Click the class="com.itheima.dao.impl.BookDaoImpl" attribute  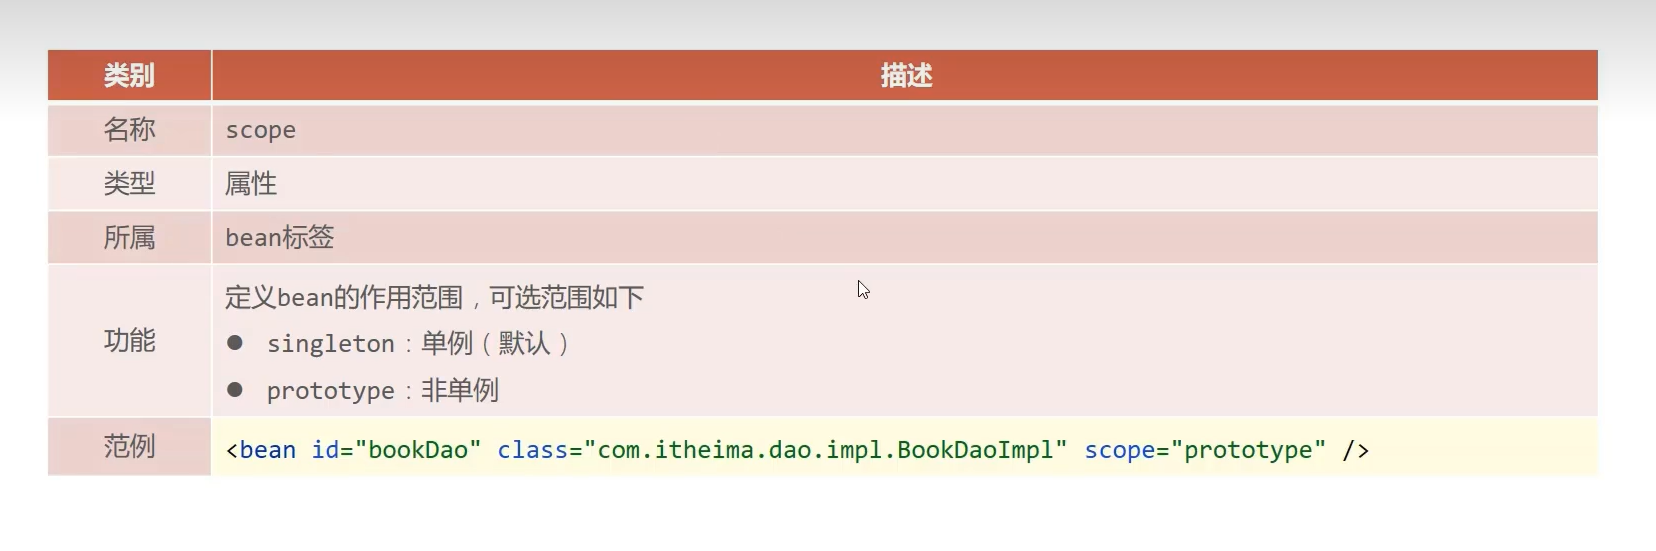point(782,450)
